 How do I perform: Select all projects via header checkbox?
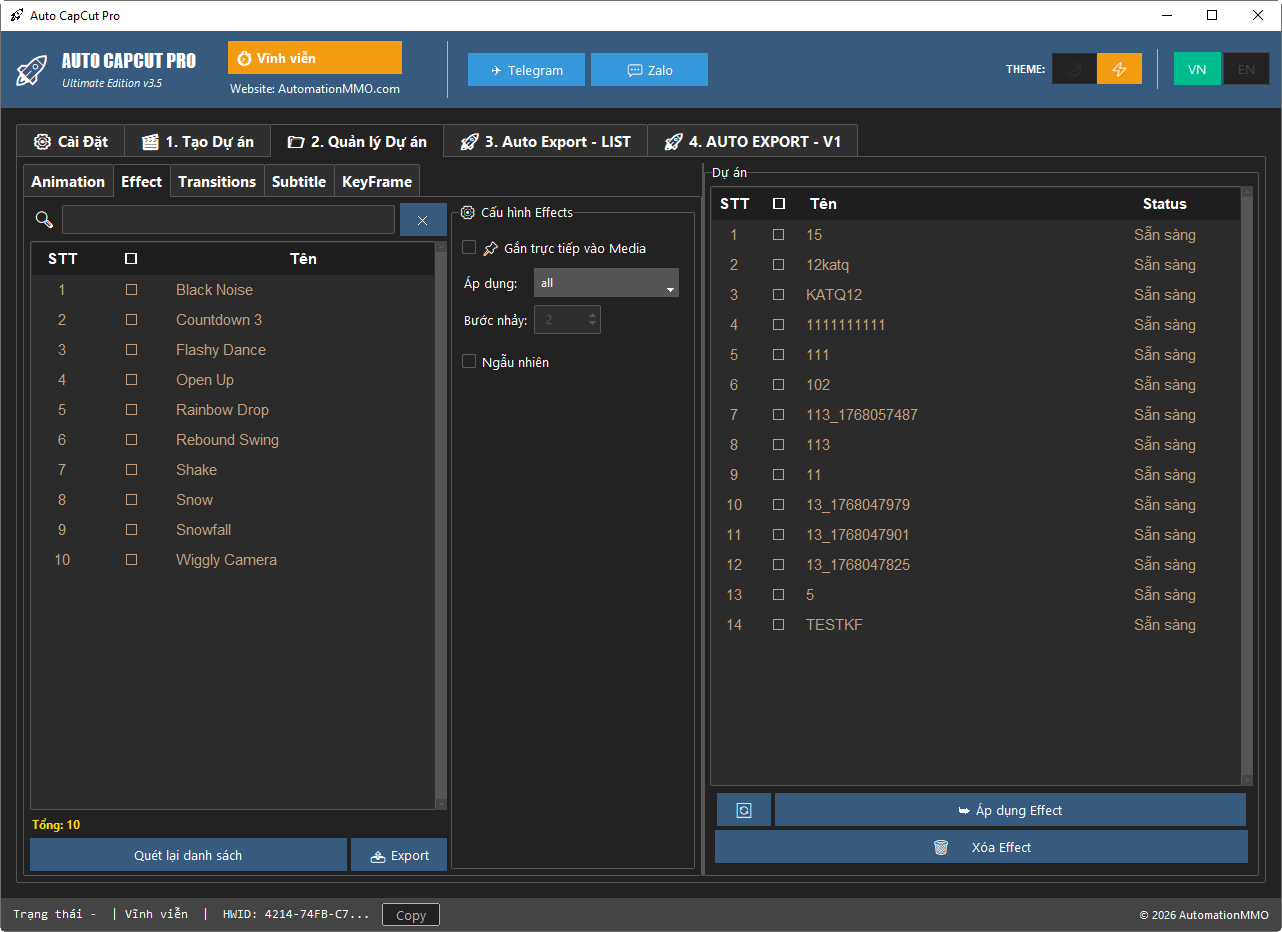[779, 203]
